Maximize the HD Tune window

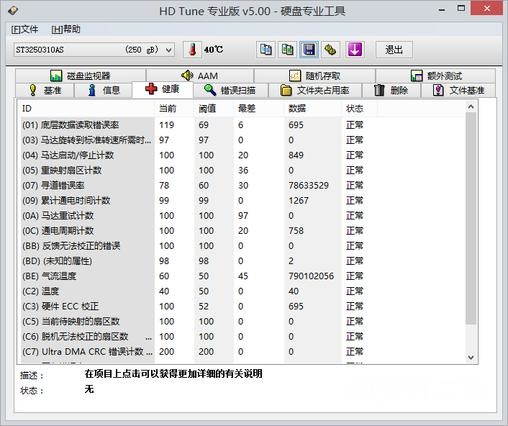click(461, 9)
